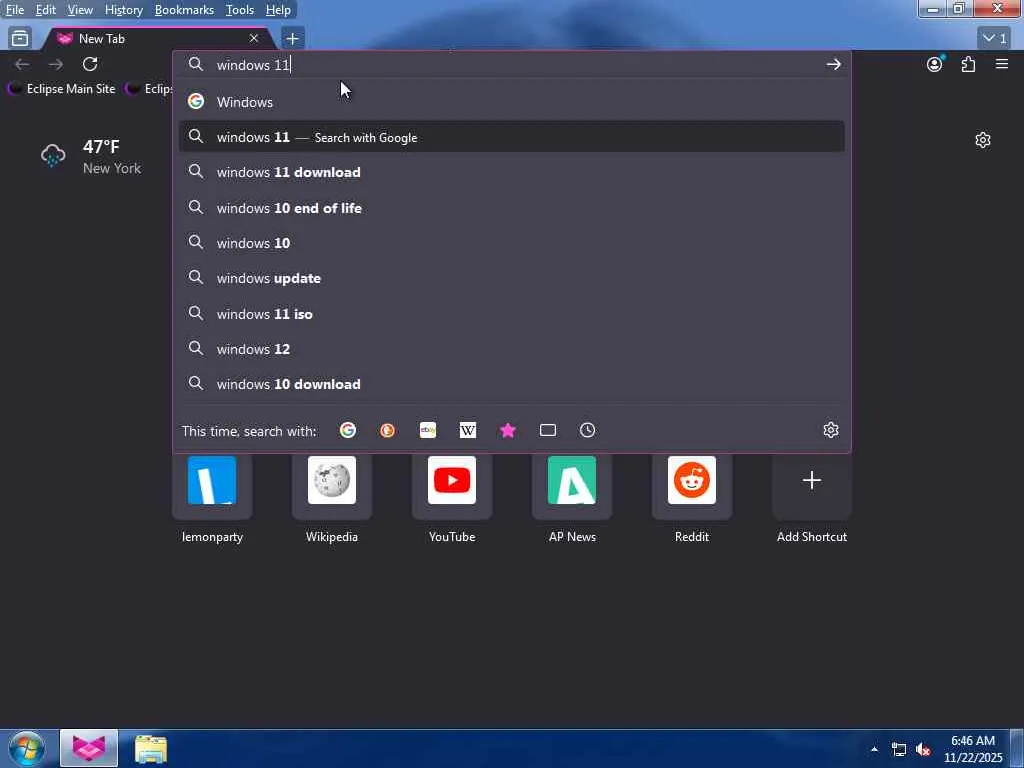Choose the Windows Google result suggestion
The width and height of the screenshot is (1024, 768).
click(x=511, y=101)
